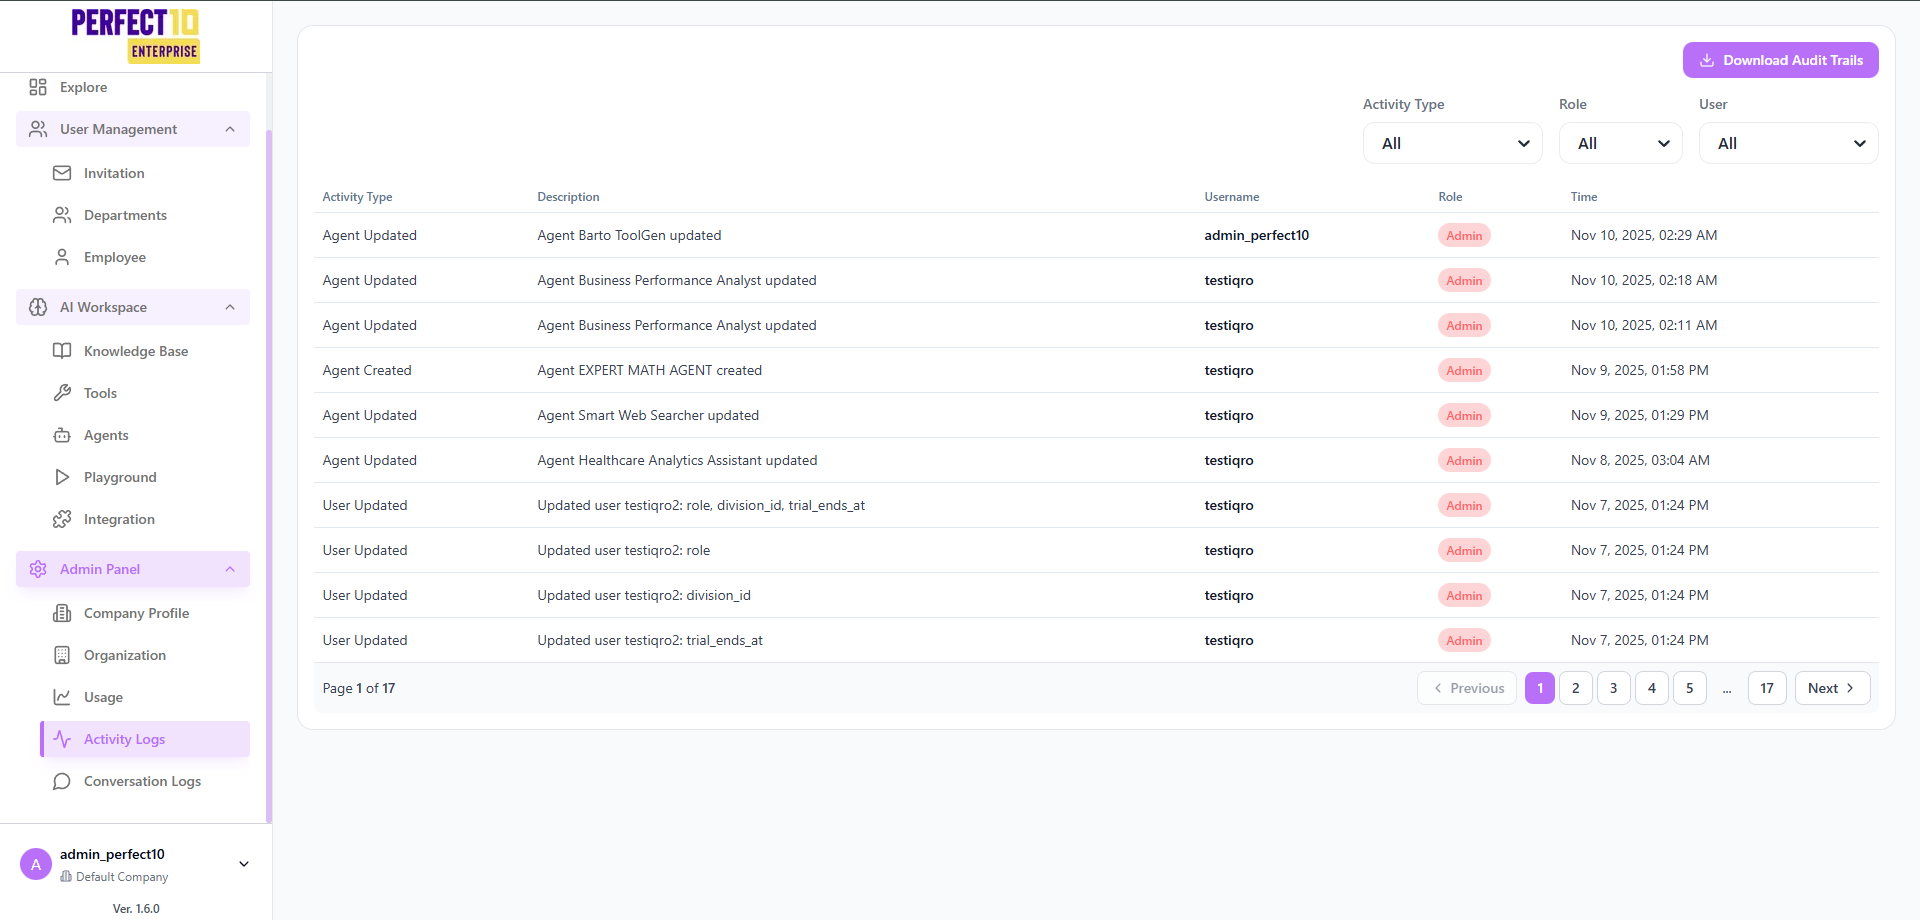Select page 4 in pagination
1920x920 pixels.
click(x=1652, y=688)
